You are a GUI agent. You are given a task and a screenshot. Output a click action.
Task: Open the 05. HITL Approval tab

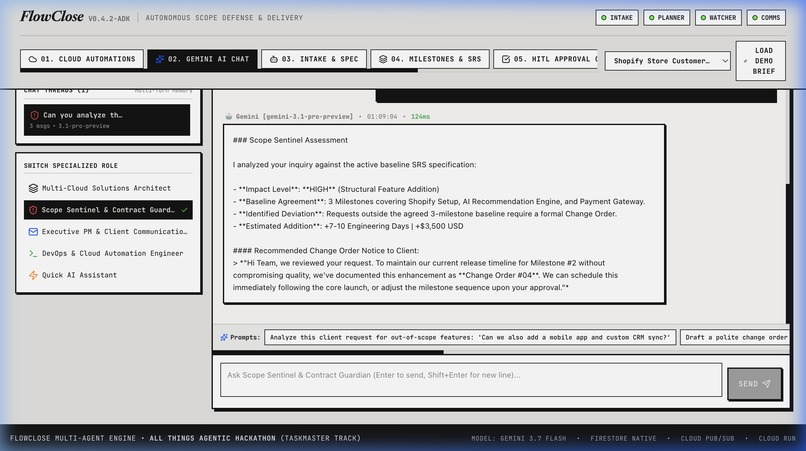[545, 59]
